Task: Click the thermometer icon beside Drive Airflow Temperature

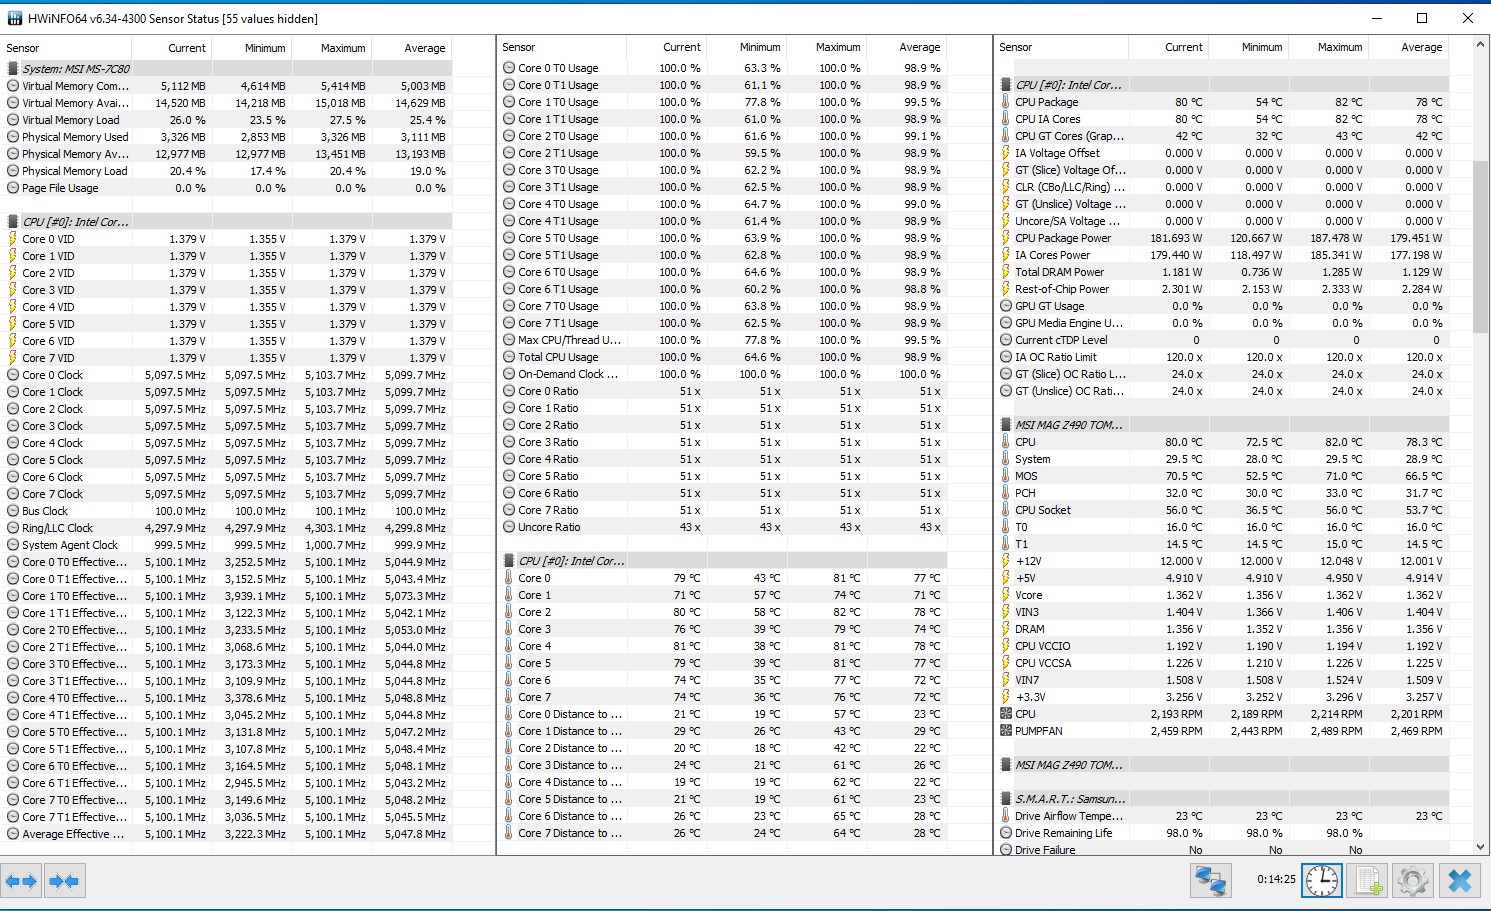Action: 1006,816
